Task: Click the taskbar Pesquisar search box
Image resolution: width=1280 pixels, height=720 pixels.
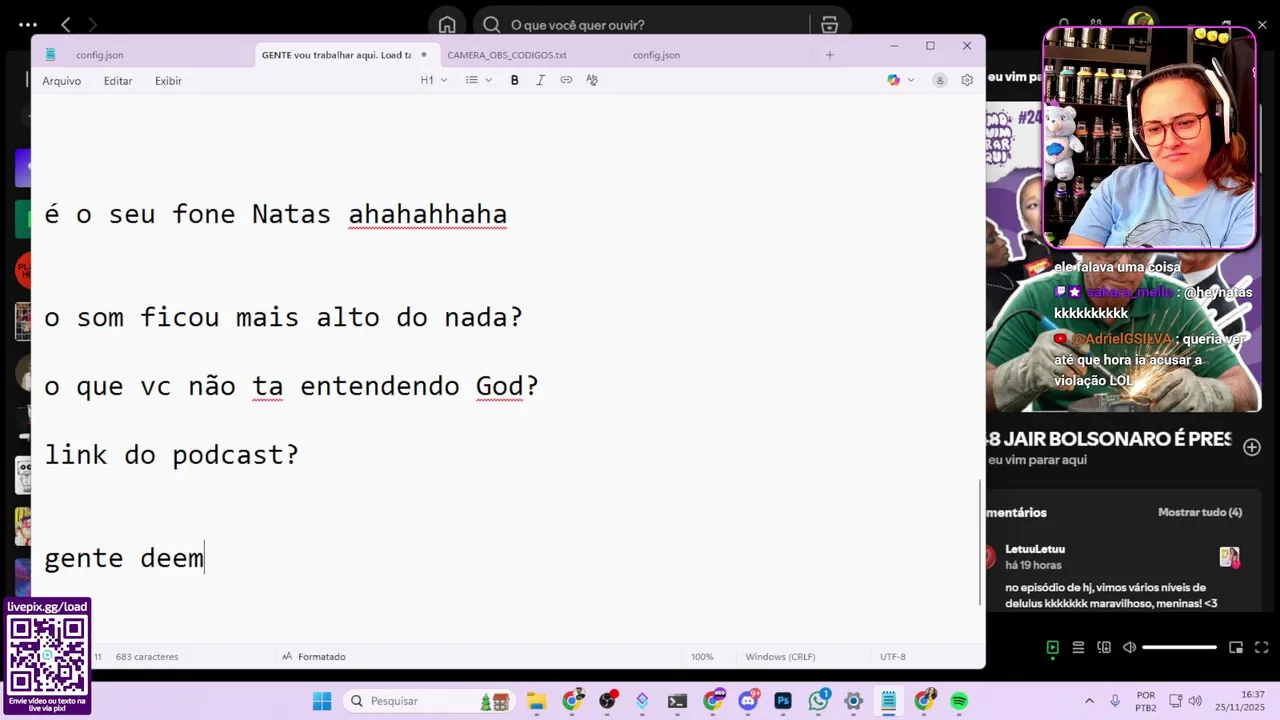Action: (x=430, y=701)
